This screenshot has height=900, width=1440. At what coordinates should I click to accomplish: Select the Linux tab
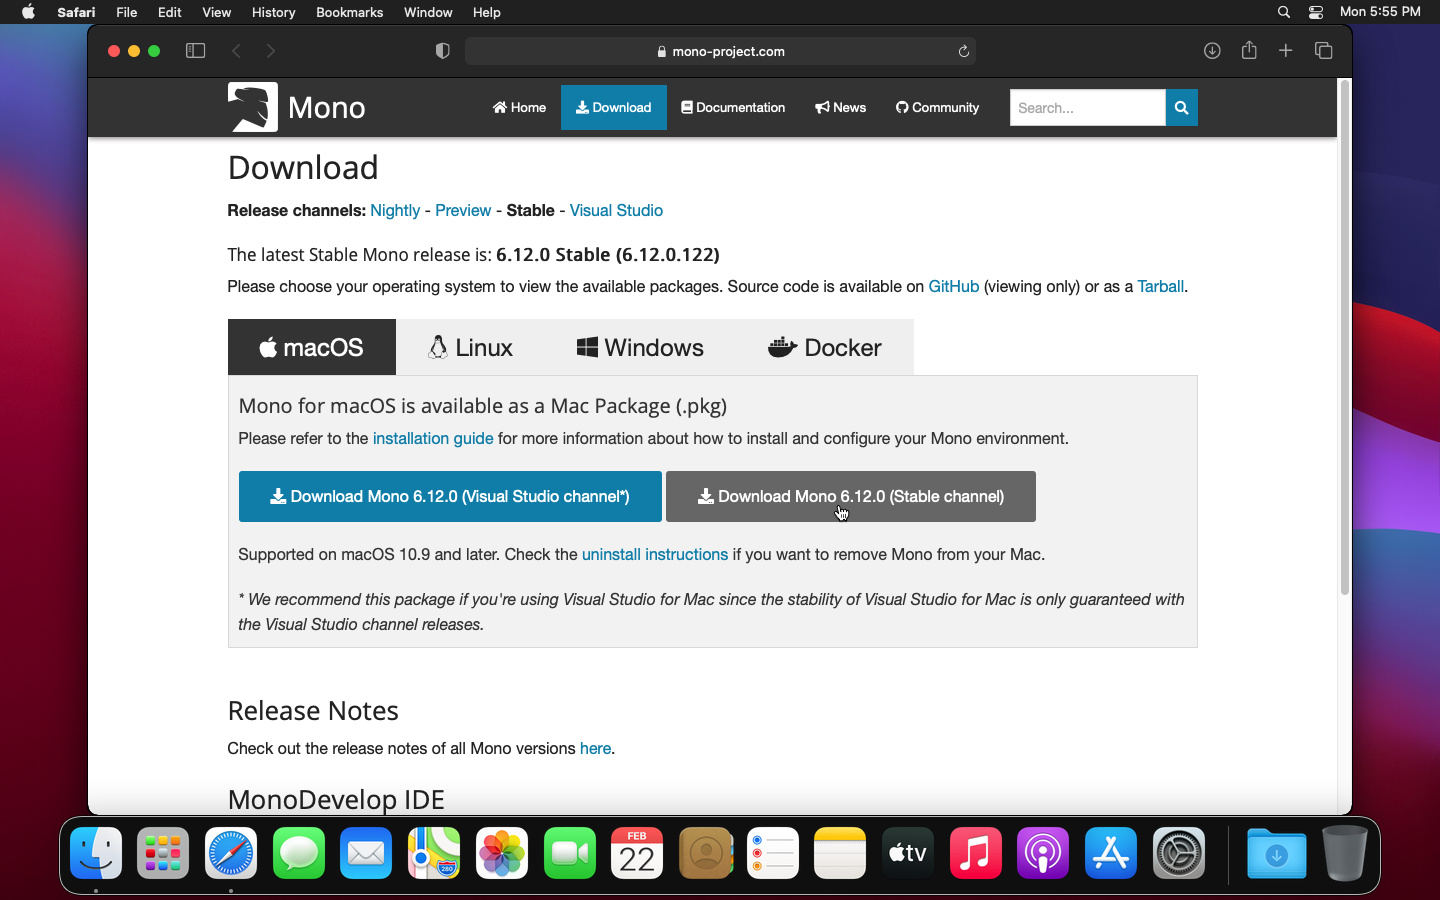470,348
